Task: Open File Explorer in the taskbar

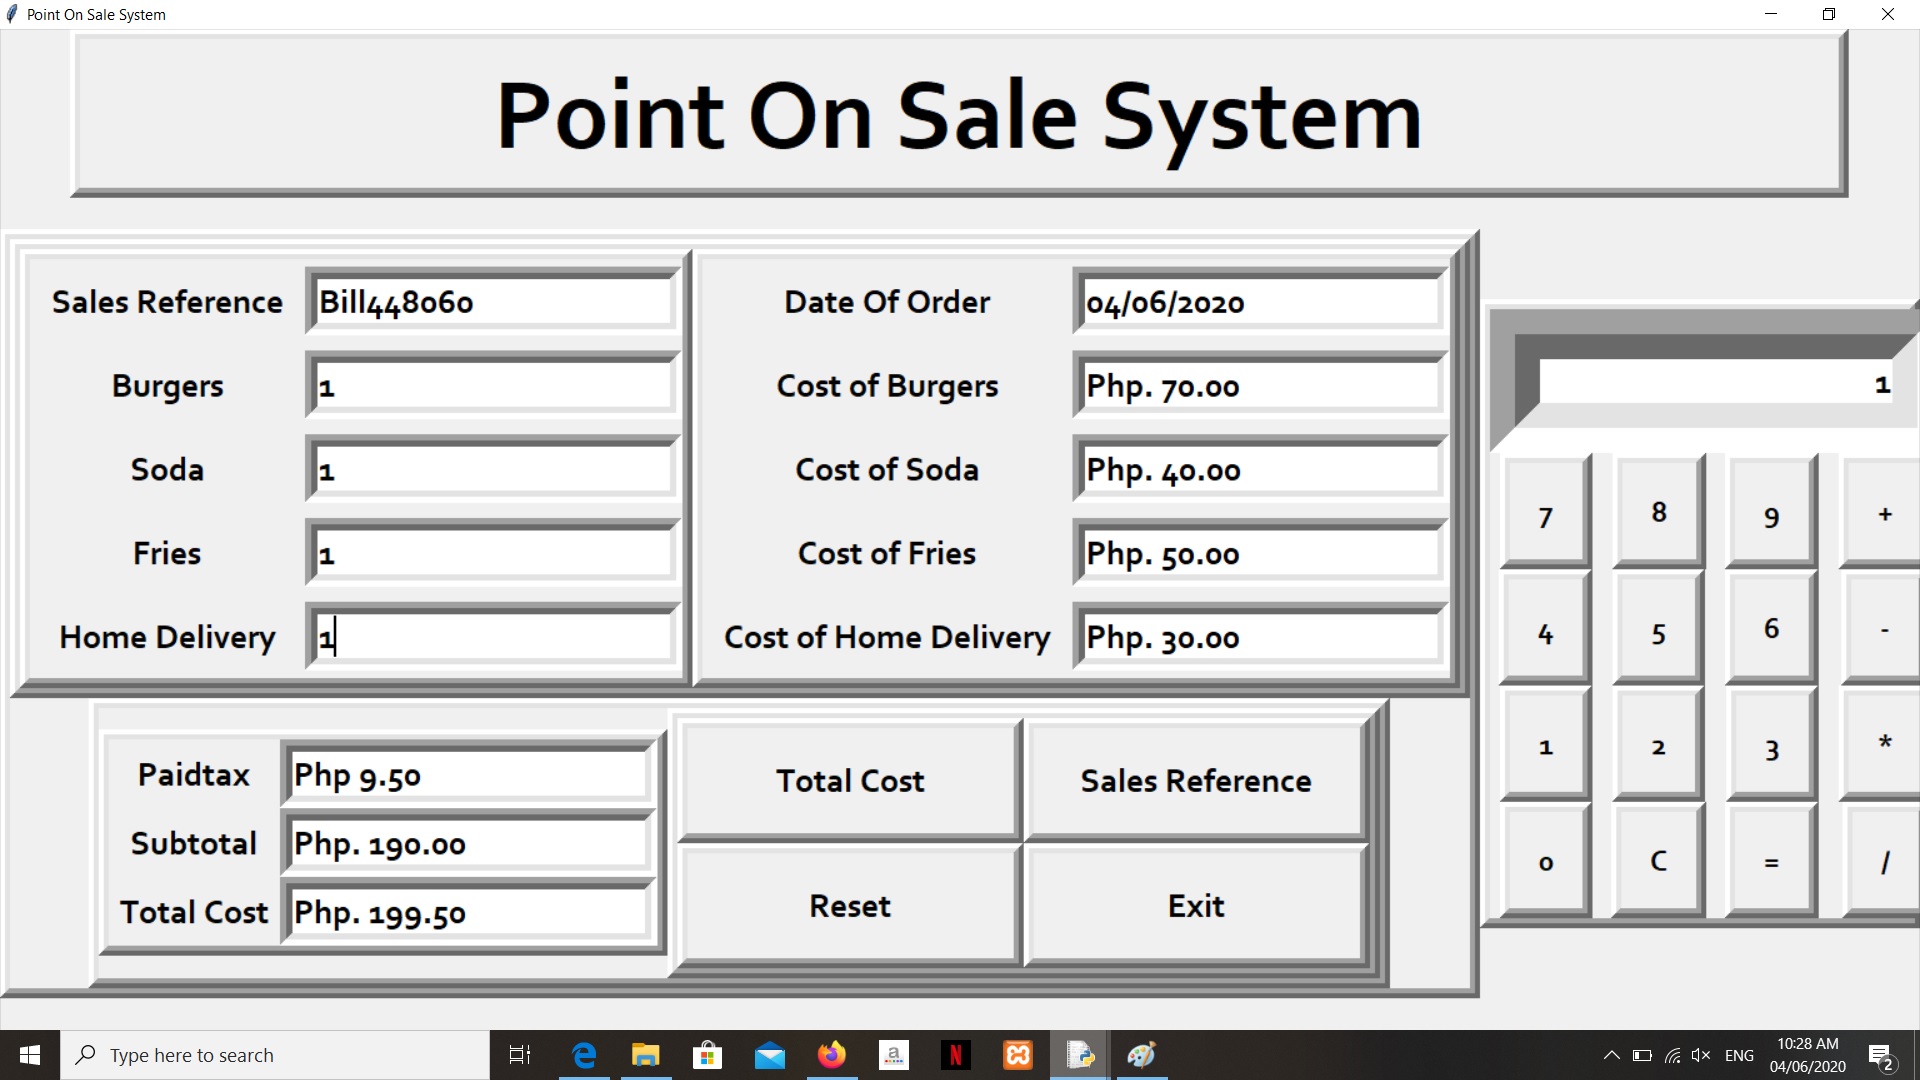Action: point(646,1055)
